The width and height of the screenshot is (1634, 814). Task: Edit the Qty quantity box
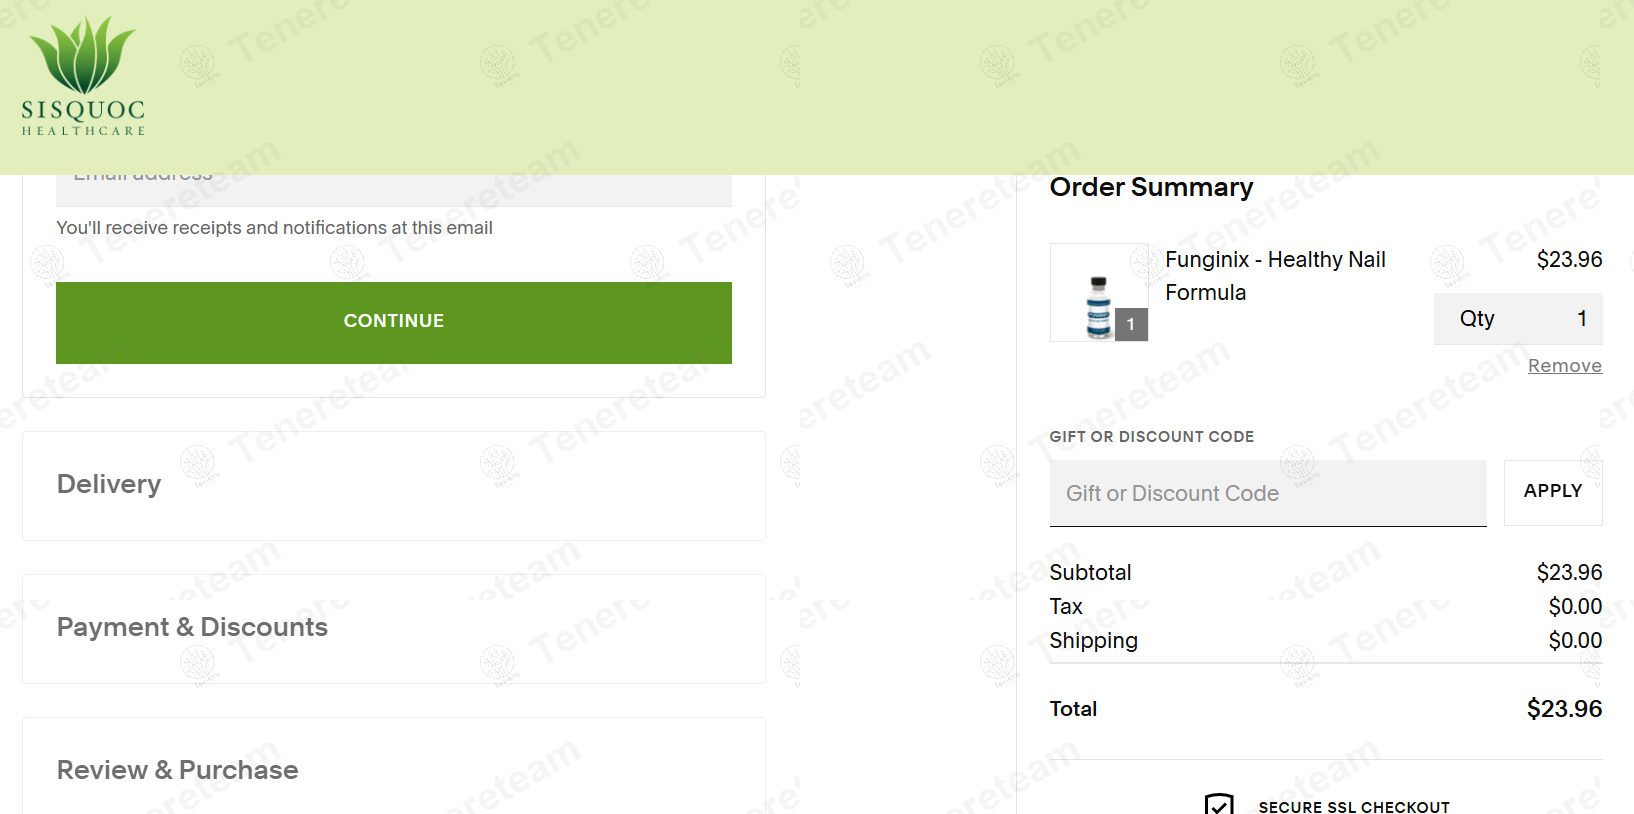[1518, 319]
